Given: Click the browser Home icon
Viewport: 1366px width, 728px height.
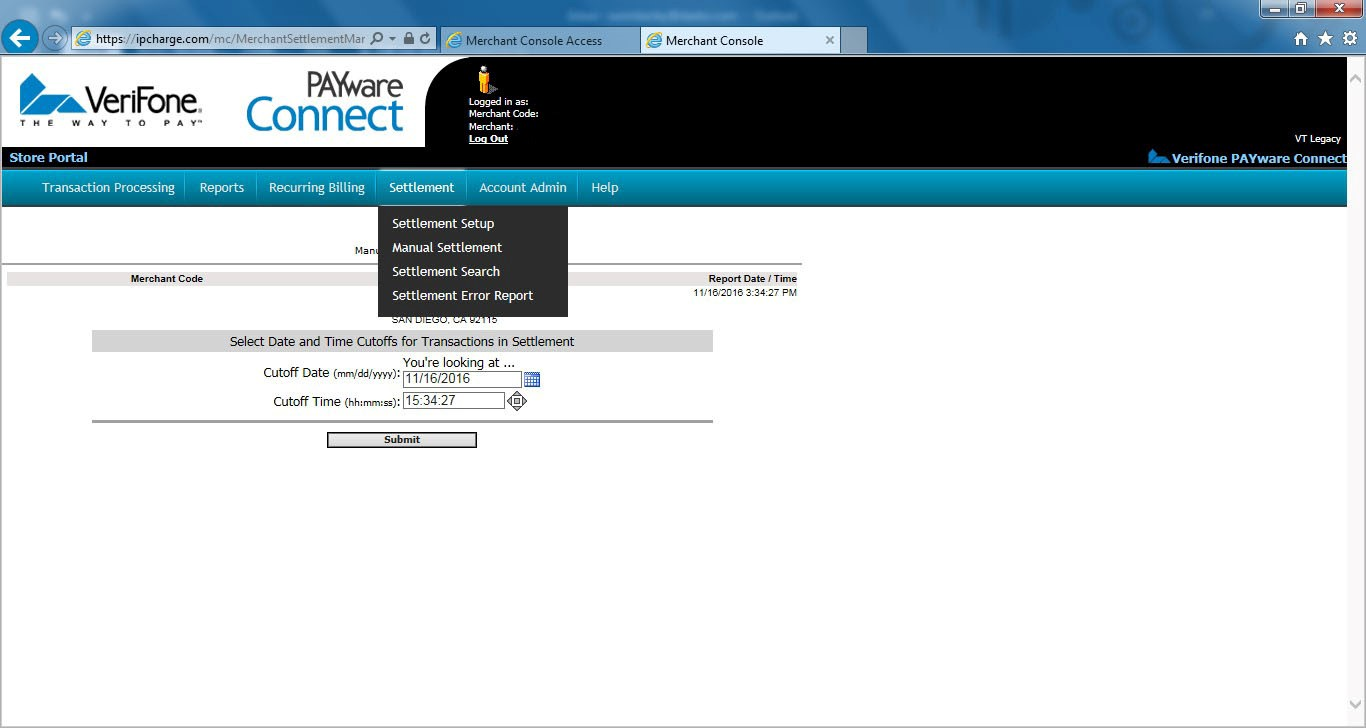Looking at the screenshot, I should (1301, 39).
